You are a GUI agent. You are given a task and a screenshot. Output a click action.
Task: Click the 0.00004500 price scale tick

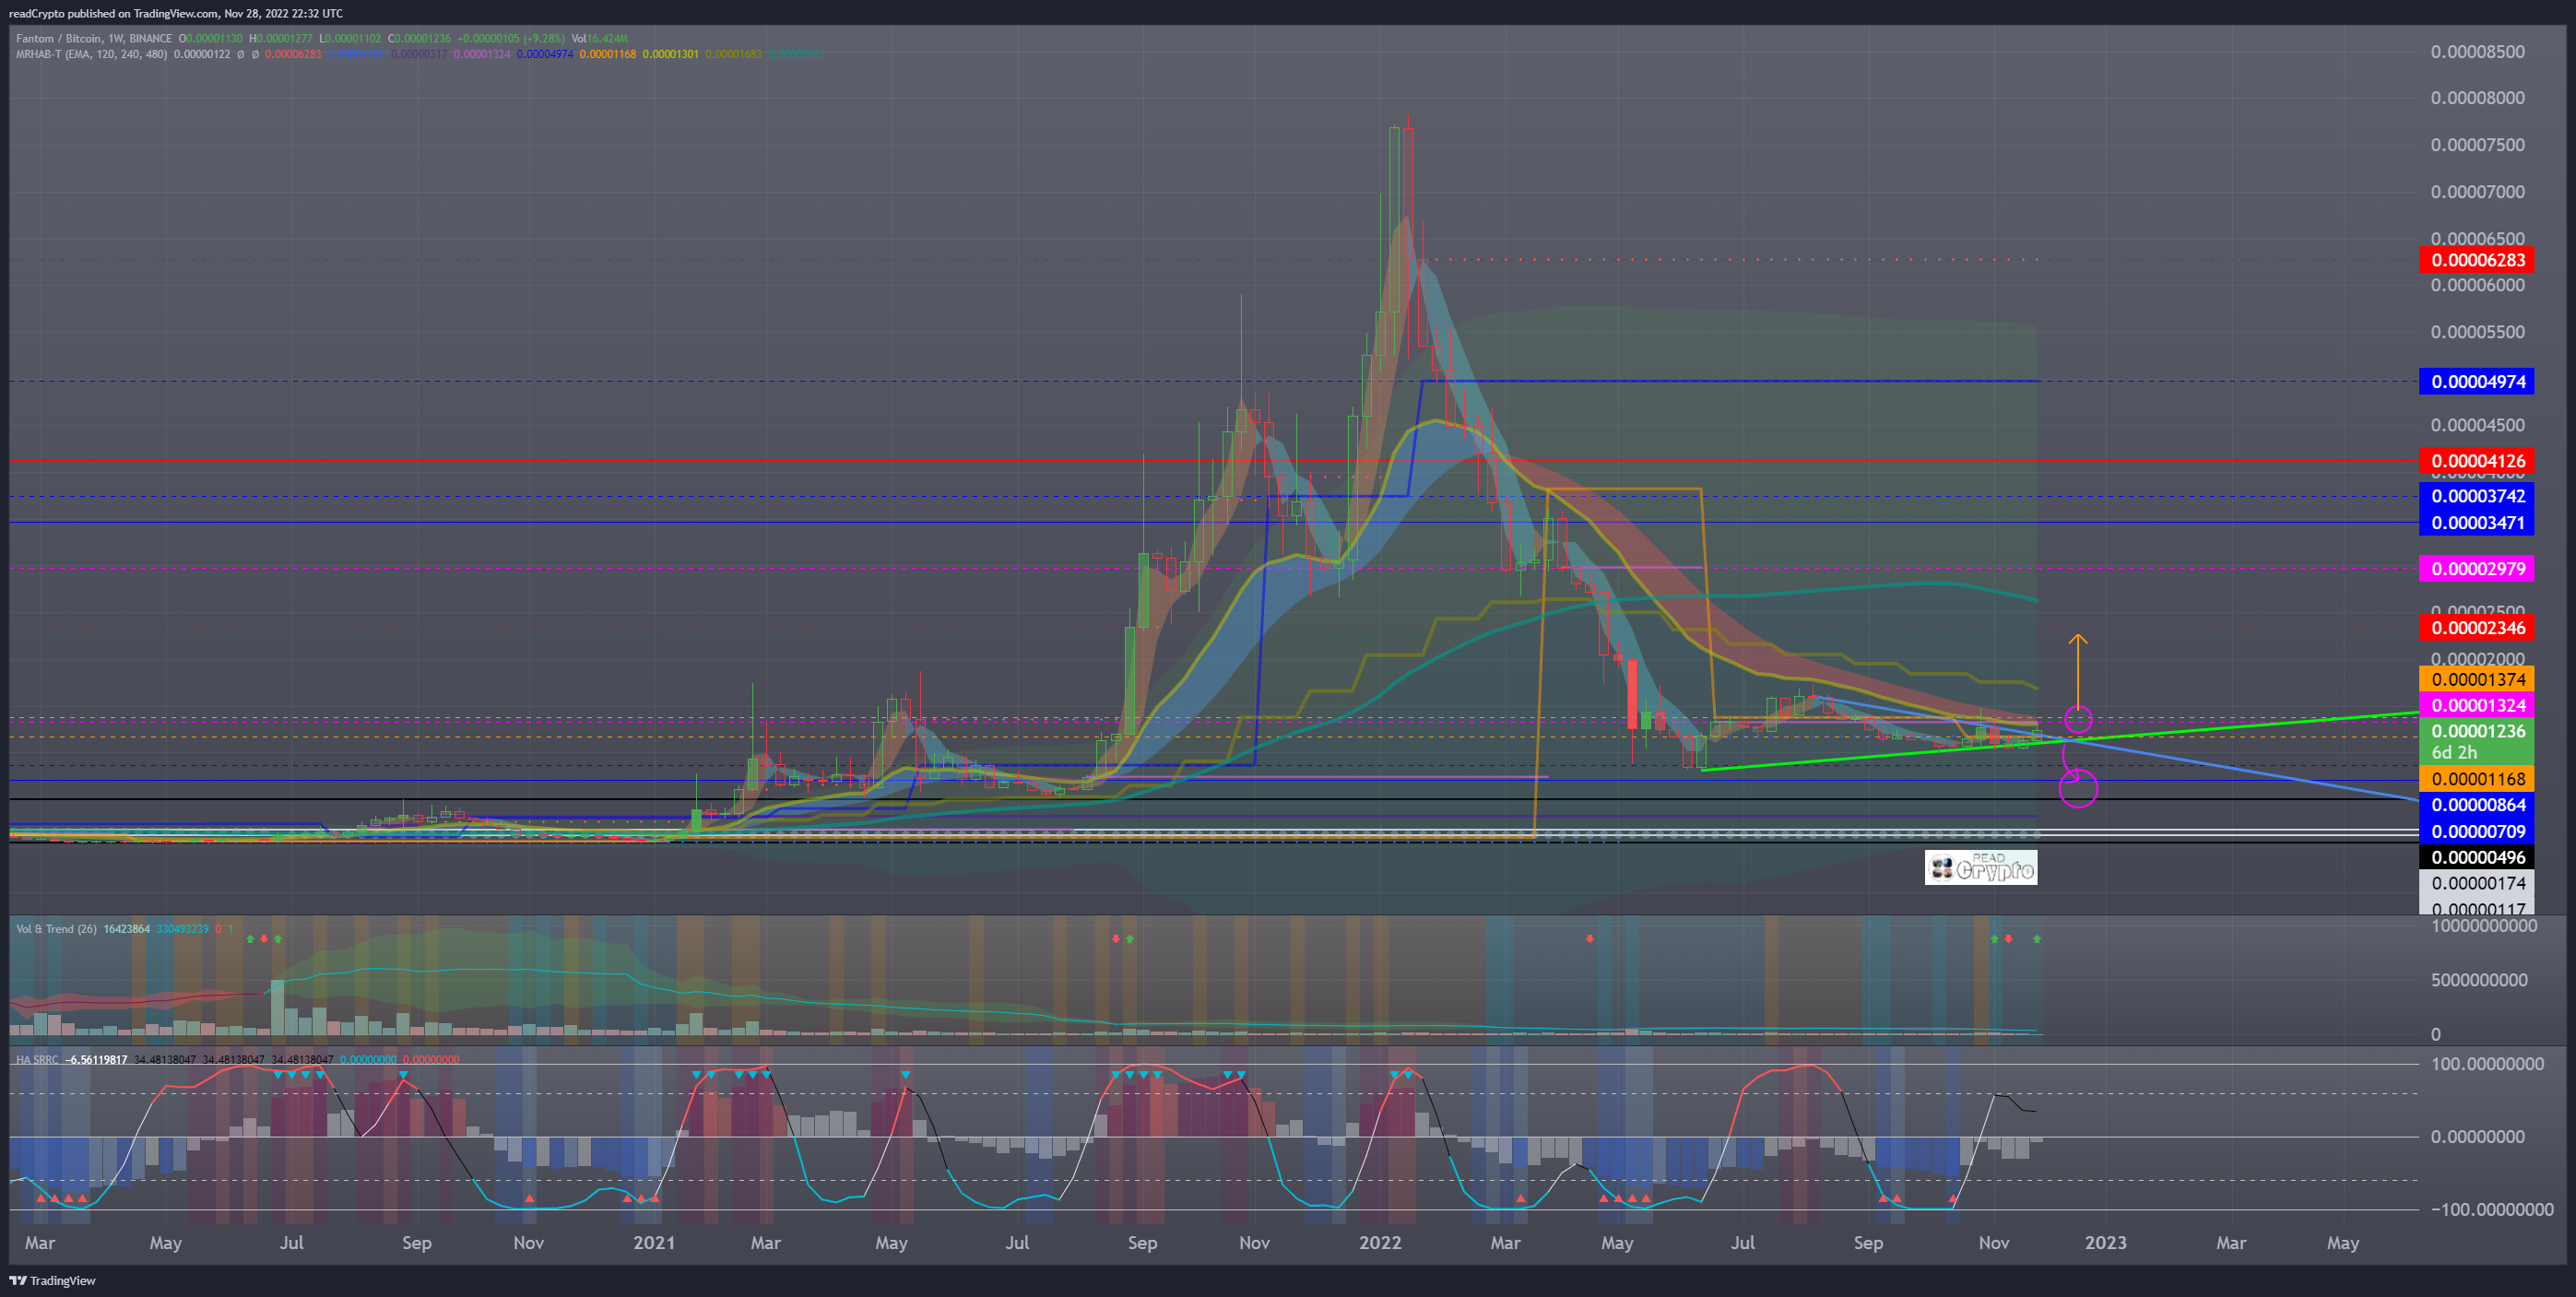click(x=2477, y=425)
